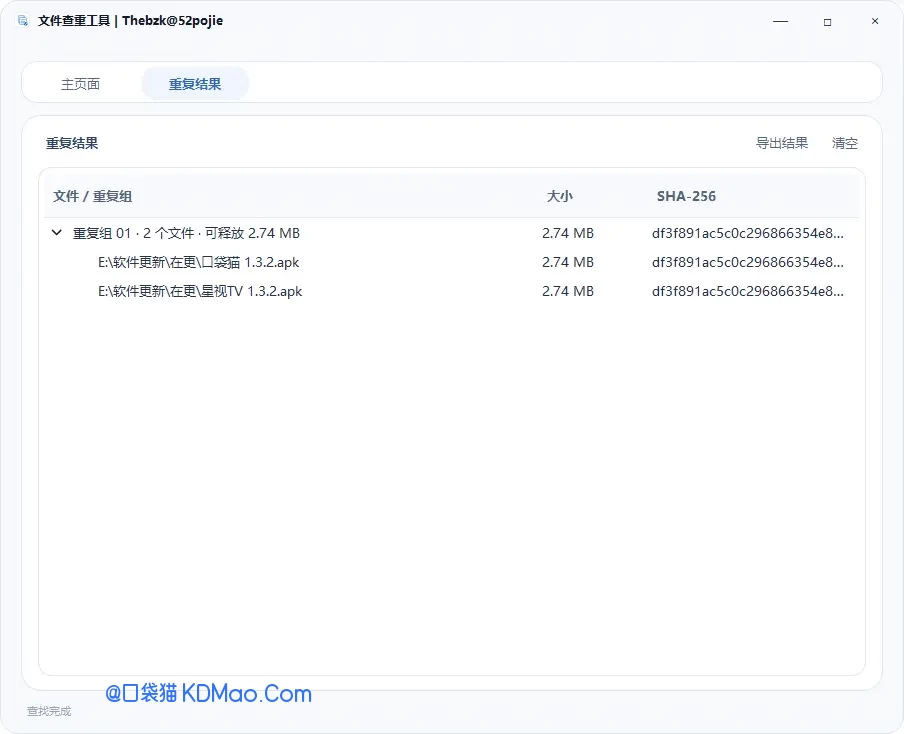This screenshot has width=904, height=734.
Task: Collapse the 重复组 01 chevron
Action: [x=56, y=233]
